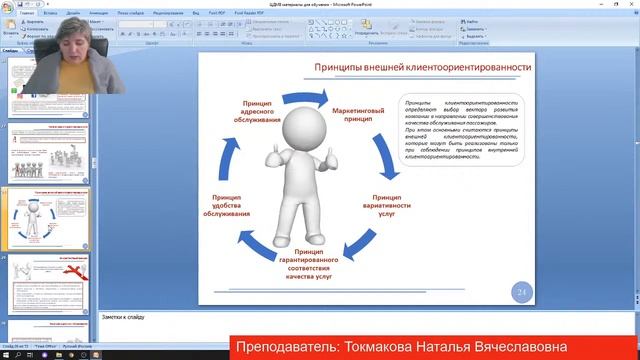Justify paragraph text
Viewport: 640px width, 360px height.
(x=223, y=34)
